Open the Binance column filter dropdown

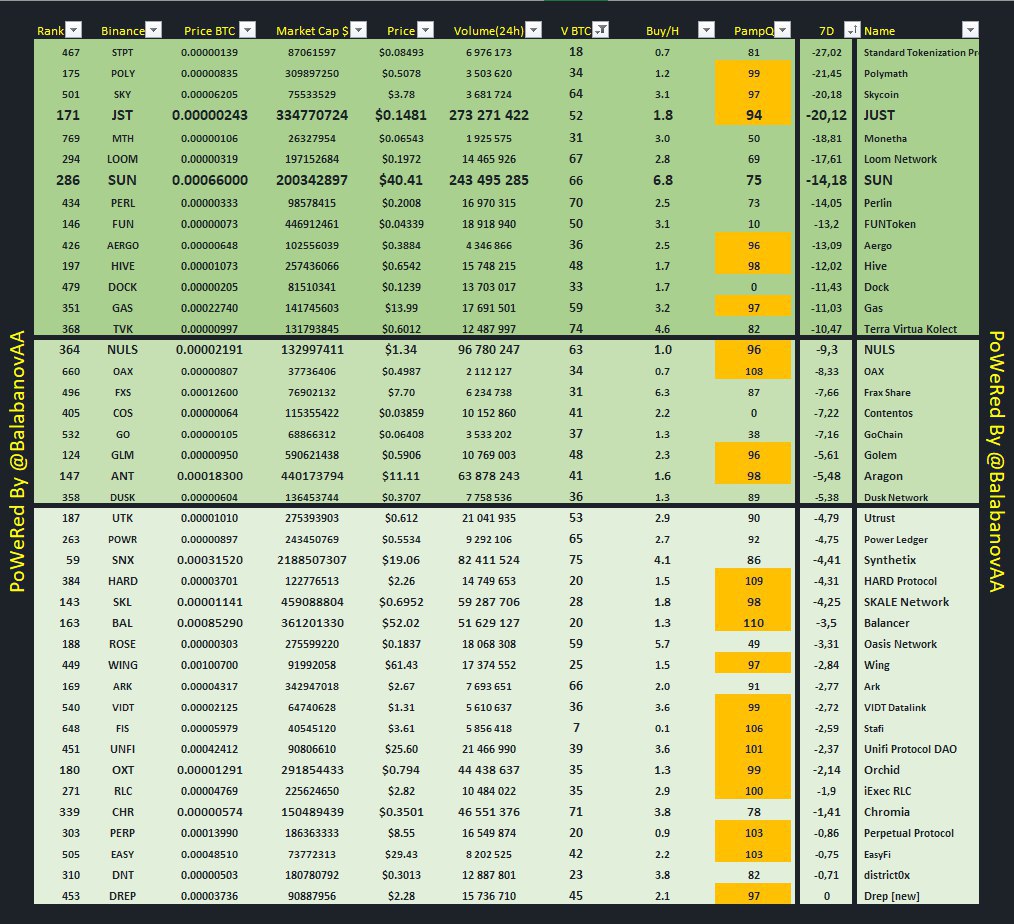point(153,30)
